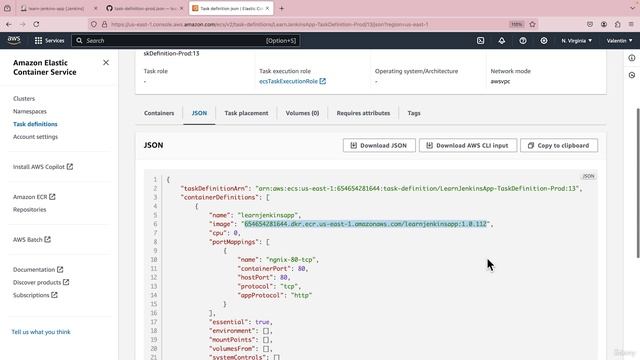Click Tell us what you think
640x360 pixels.
pyautogui.click(x=41, y=332)
